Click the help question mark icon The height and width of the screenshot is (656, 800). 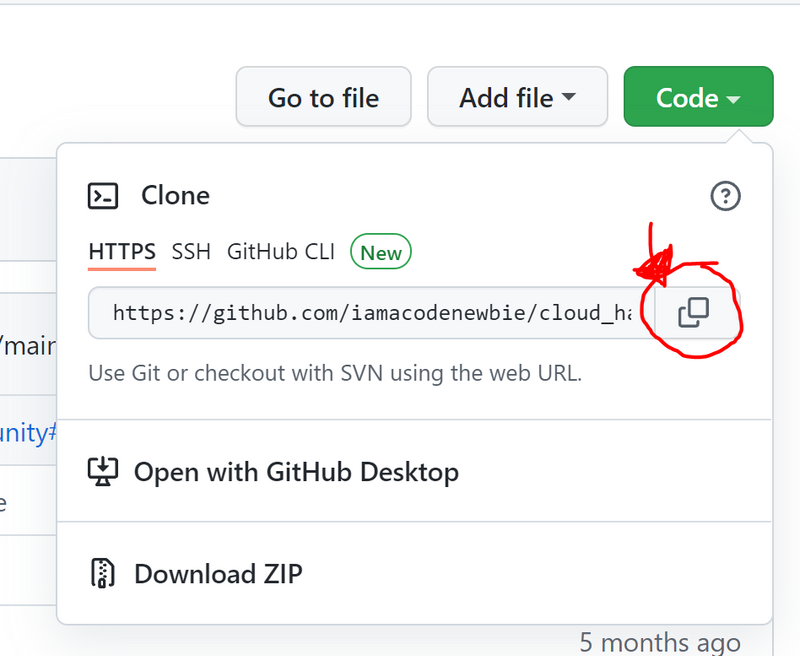click(x=725, y=196)
